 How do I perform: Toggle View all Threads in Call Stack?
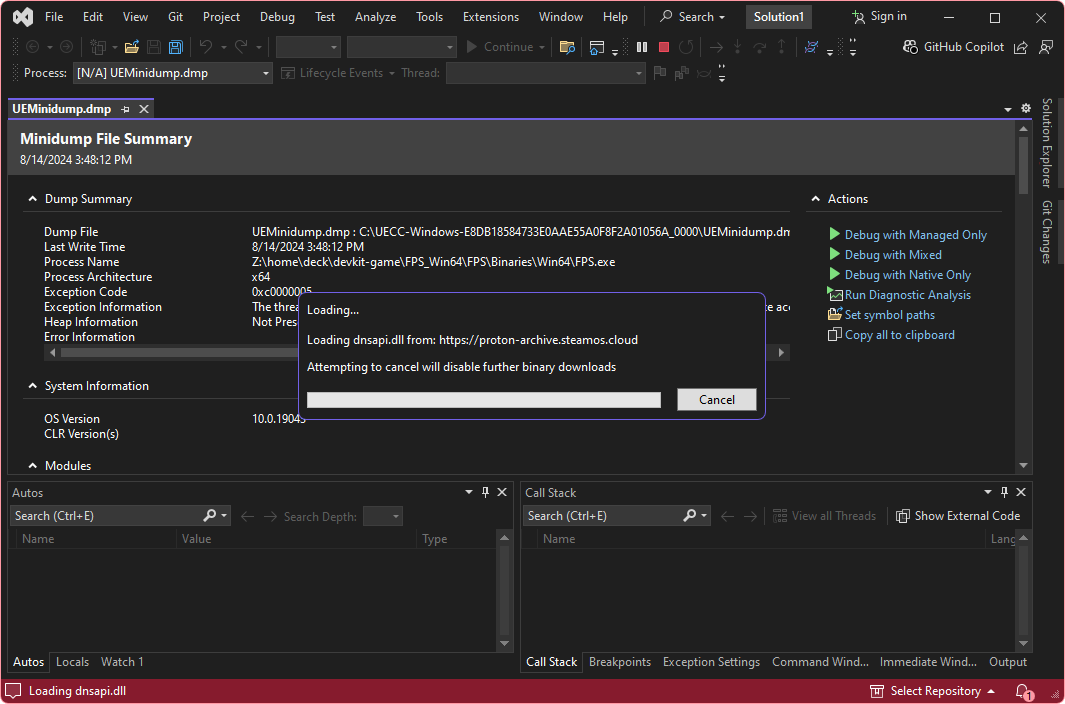[x=825, y=516]
